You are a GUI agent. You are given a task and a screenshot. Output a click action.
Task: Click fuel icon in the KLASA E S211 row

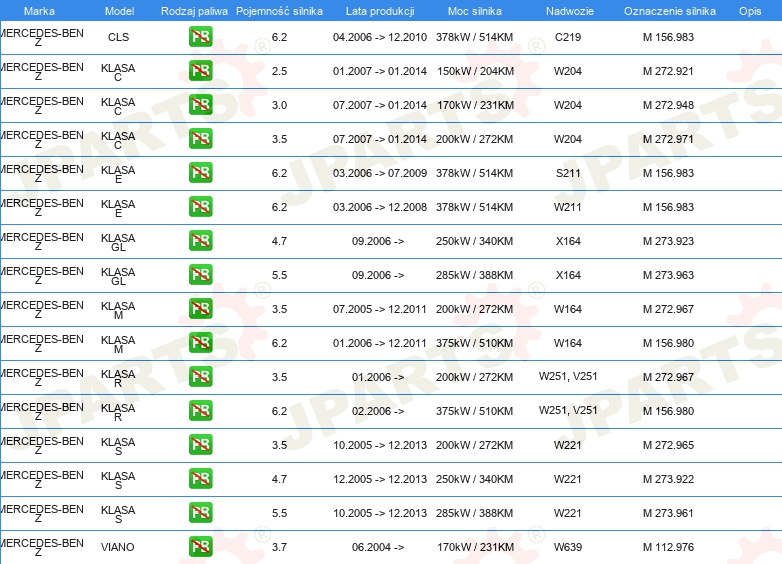[200, 173]
